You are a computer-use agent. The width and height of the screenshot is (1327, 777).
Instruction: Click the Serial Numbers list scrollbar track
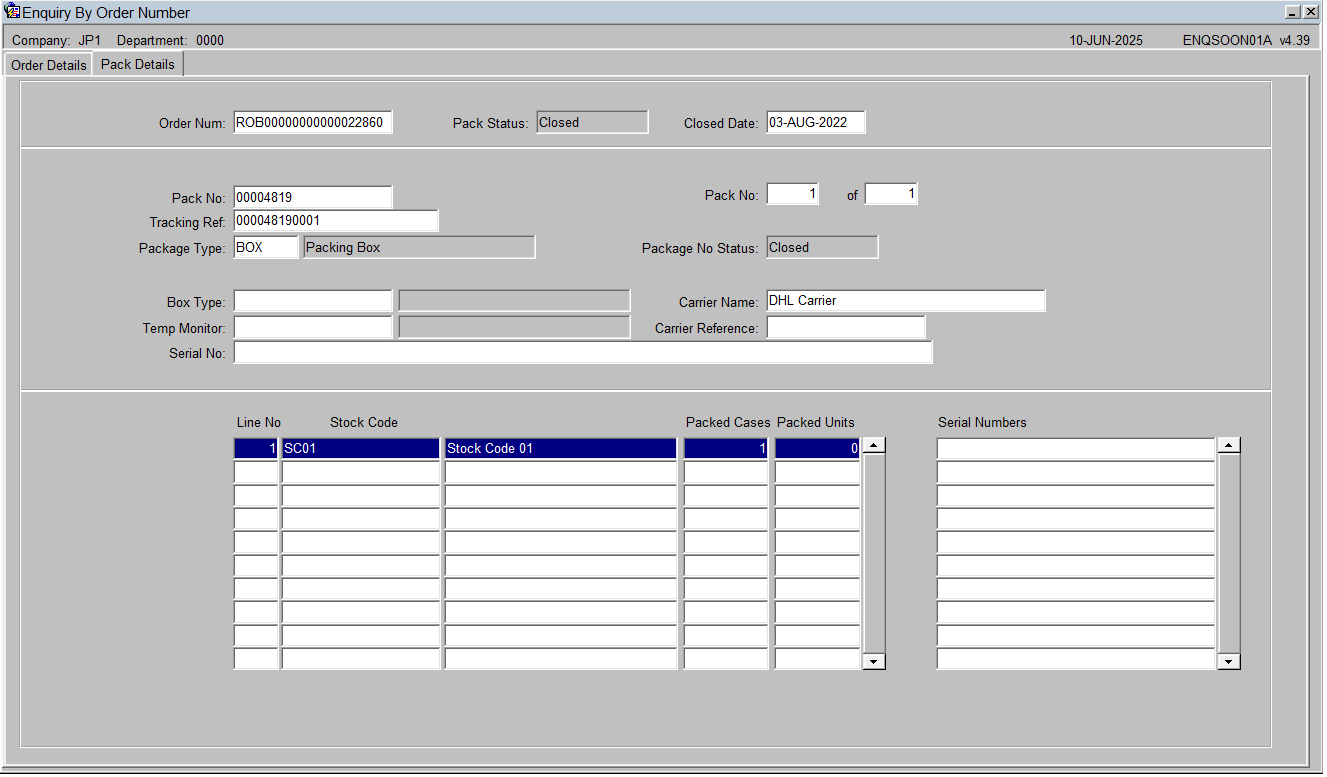tap(1230, 553)
